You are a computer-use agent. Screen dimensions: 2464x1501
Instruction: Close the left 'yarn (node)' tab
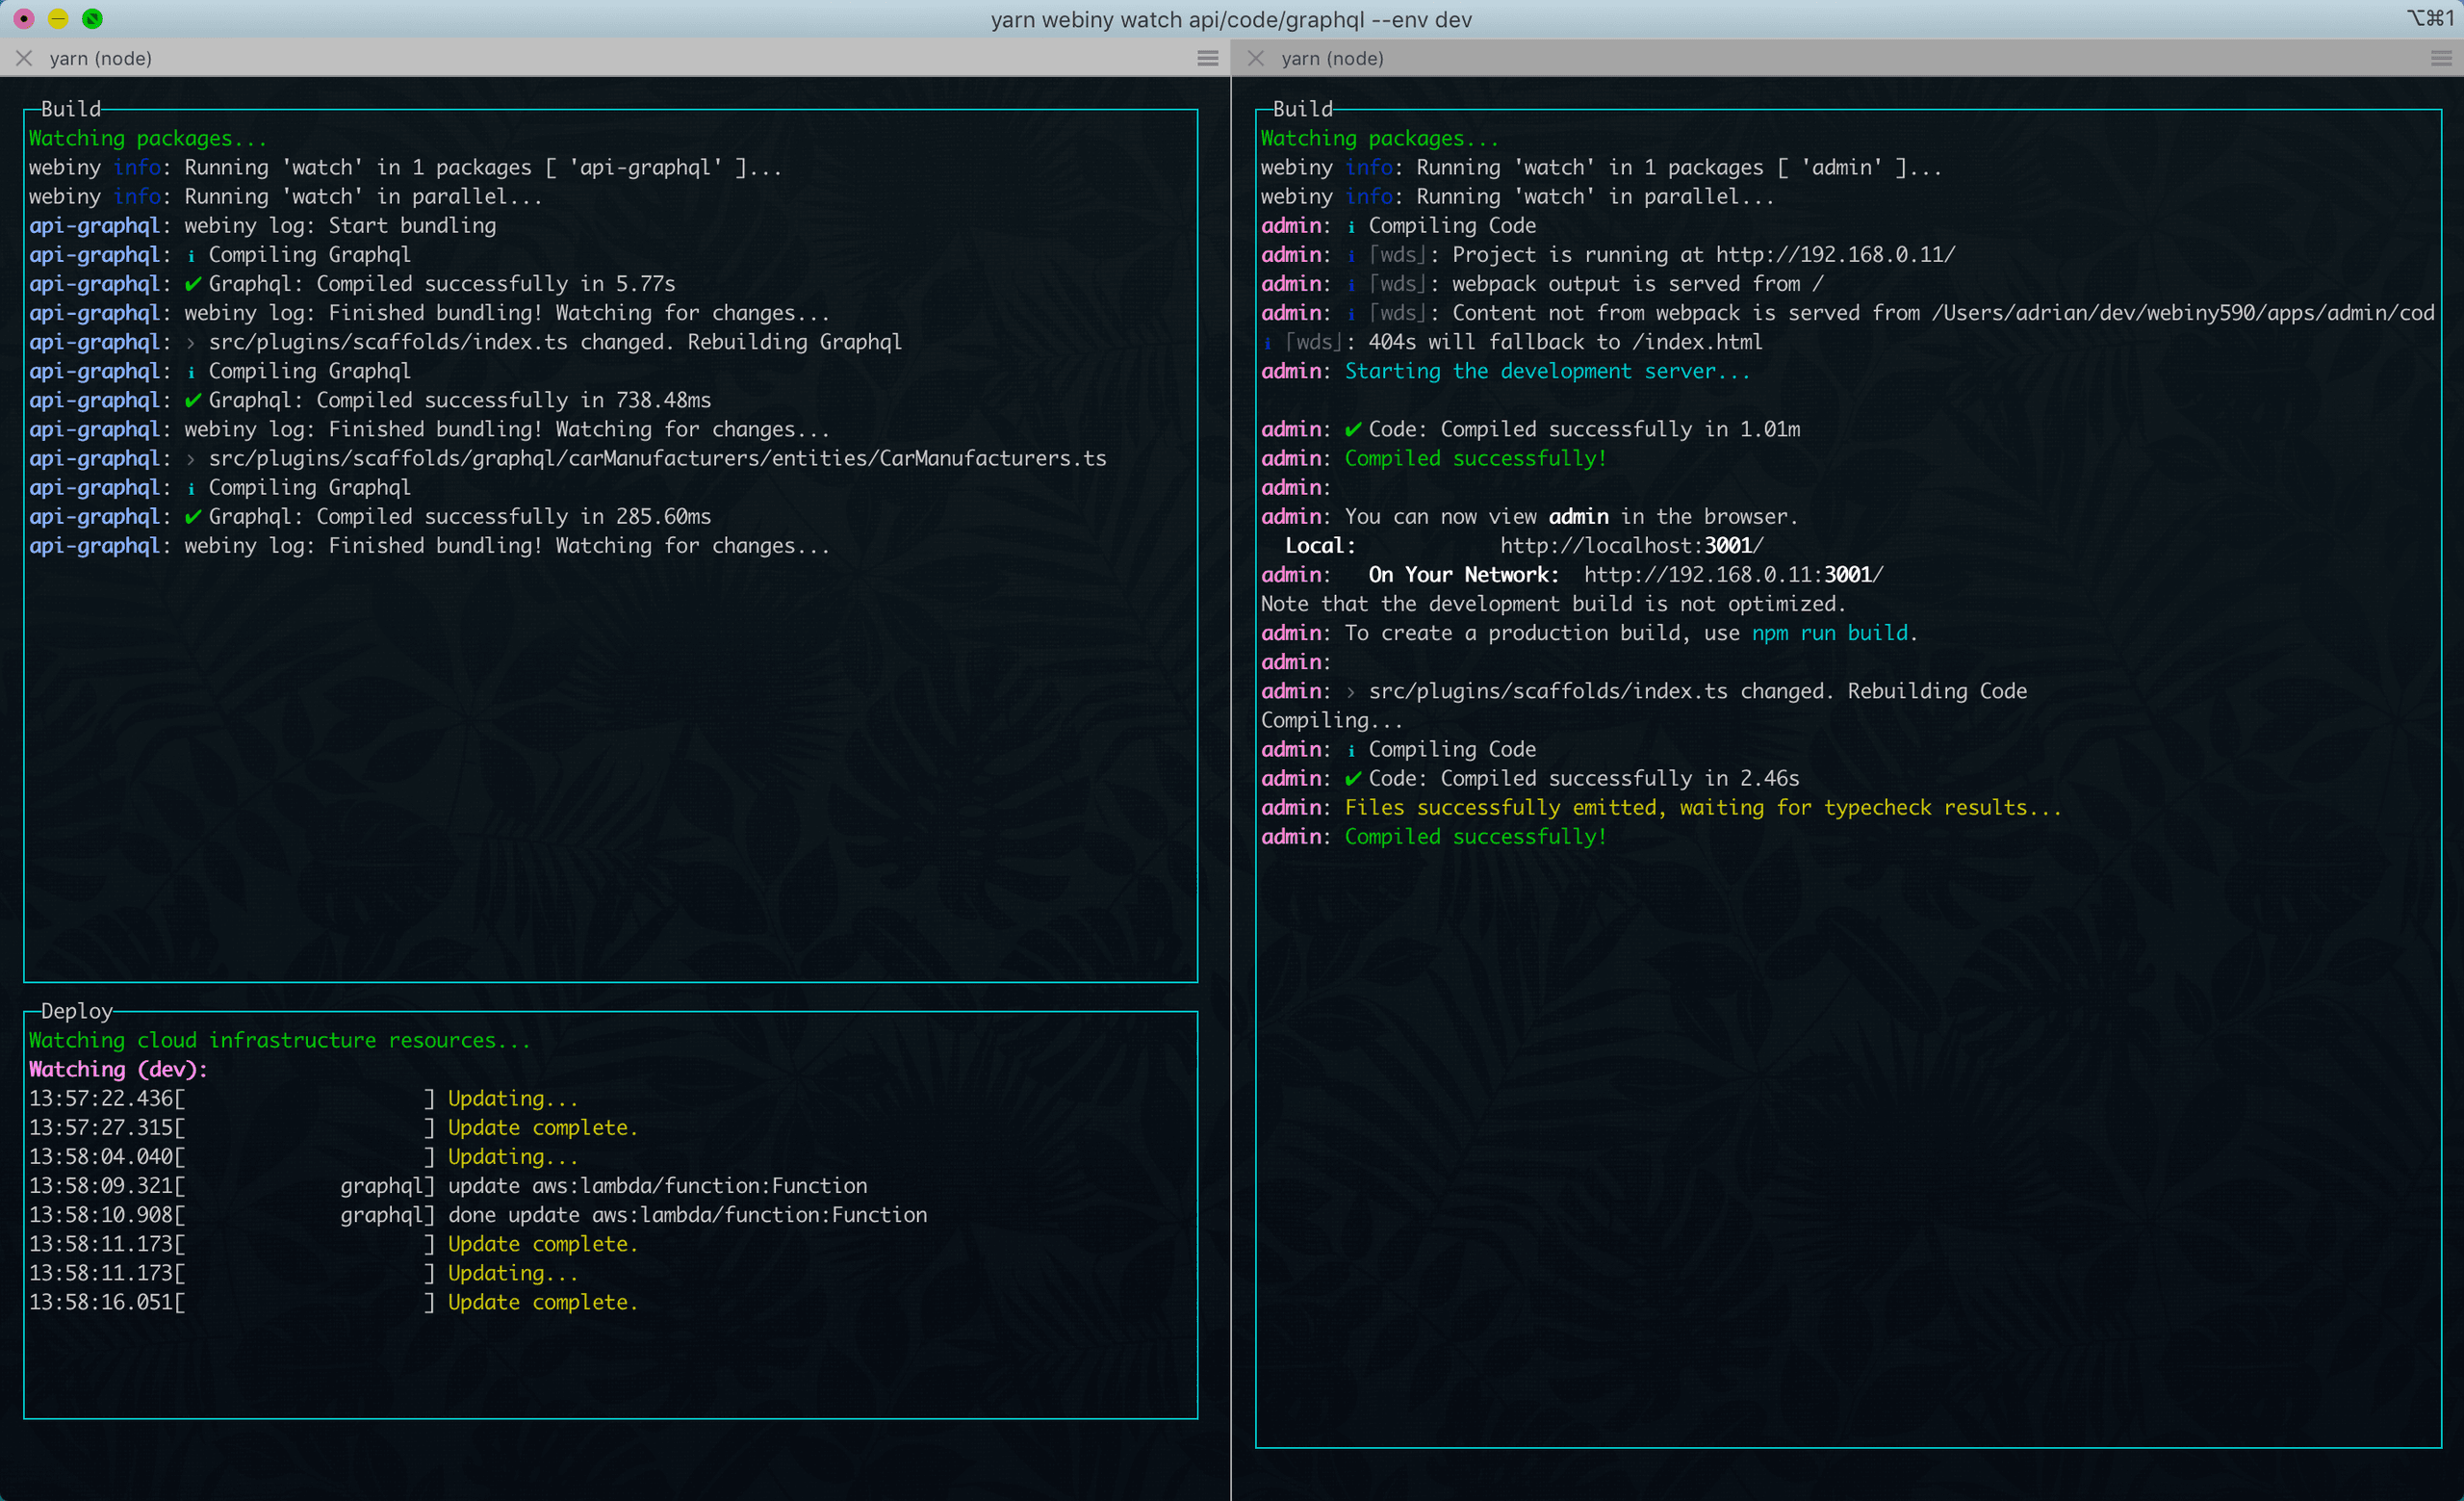click(x=25, y=58)
